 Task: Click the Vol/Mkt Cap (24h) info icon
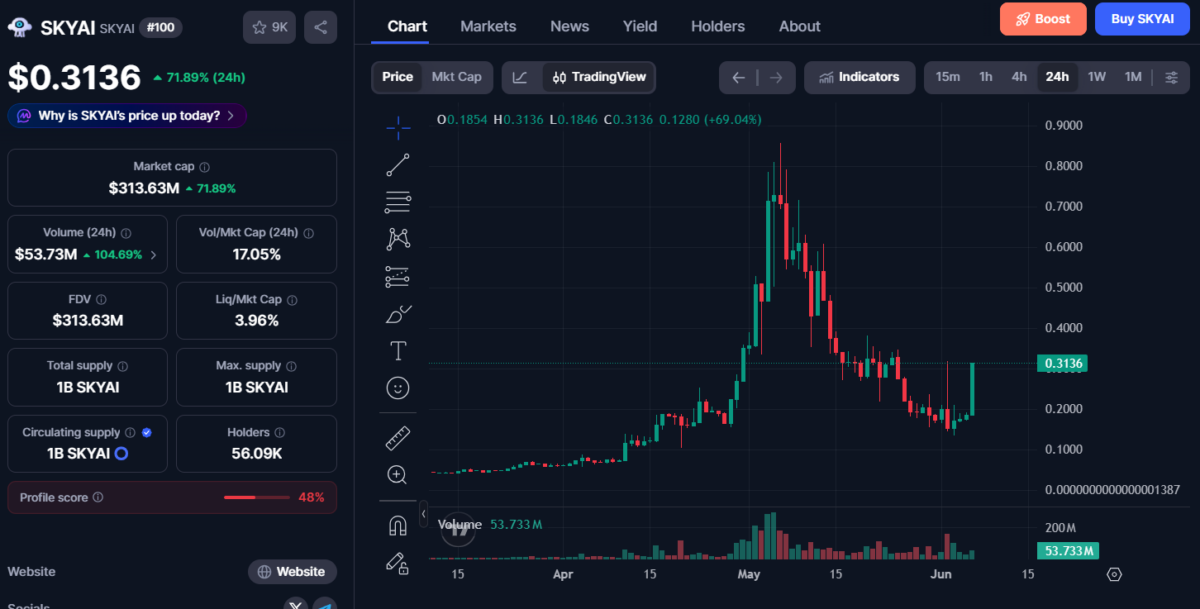(x=308, y=233)
